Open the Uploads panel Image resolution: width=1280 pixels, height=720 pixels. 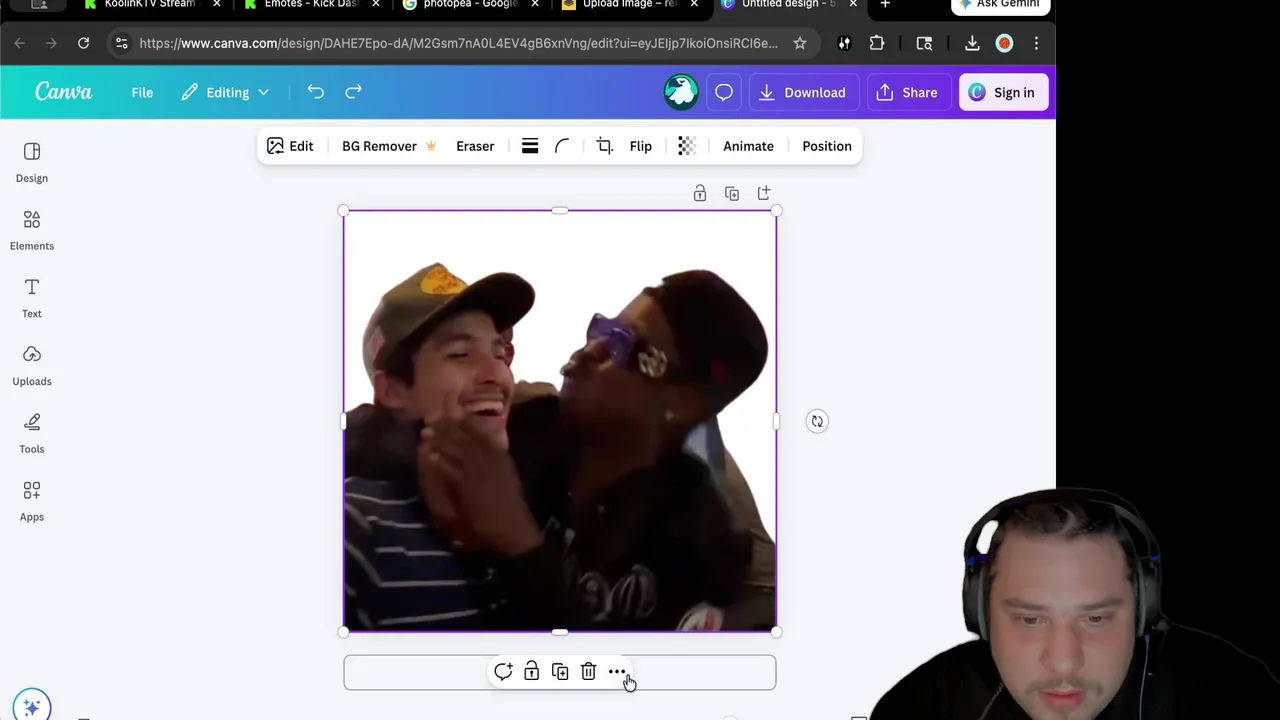coord(32,367)
